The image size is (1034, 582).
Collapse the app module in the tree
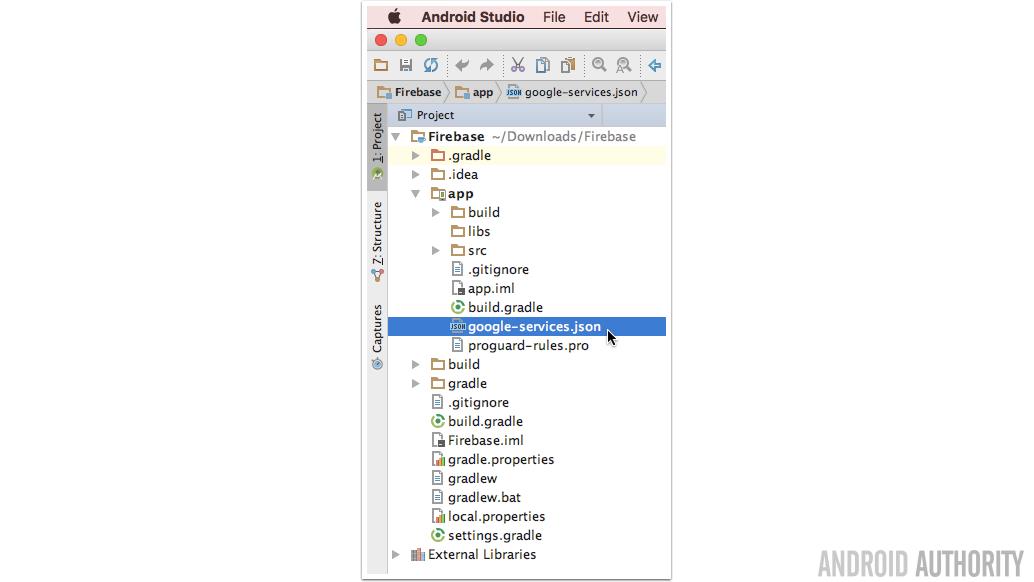[x=416, y=193]
